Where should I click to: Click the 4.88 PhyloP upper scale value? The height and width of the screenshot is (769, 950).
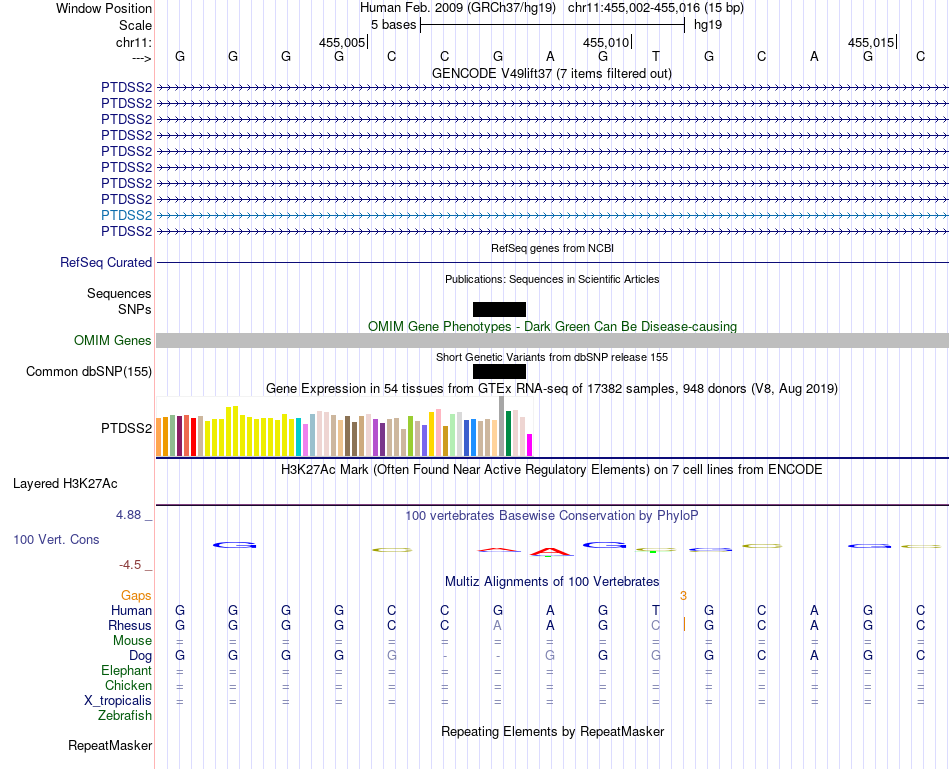point(128,514)
